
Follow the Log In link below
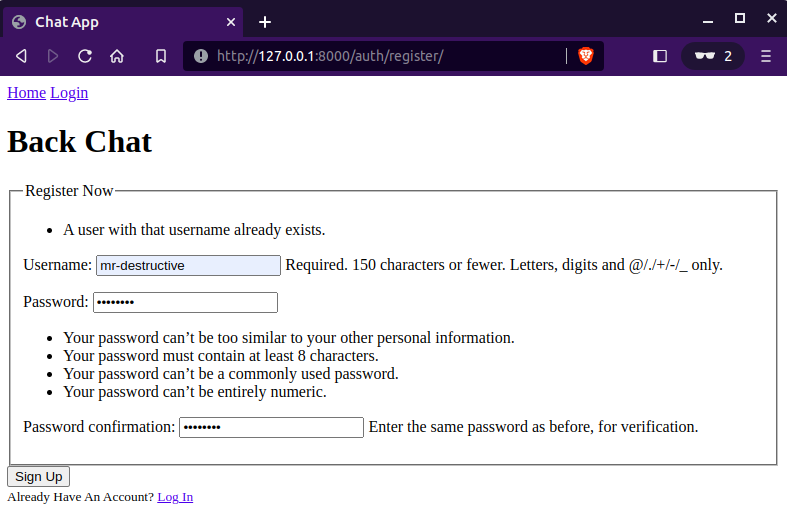coord(175,497)
